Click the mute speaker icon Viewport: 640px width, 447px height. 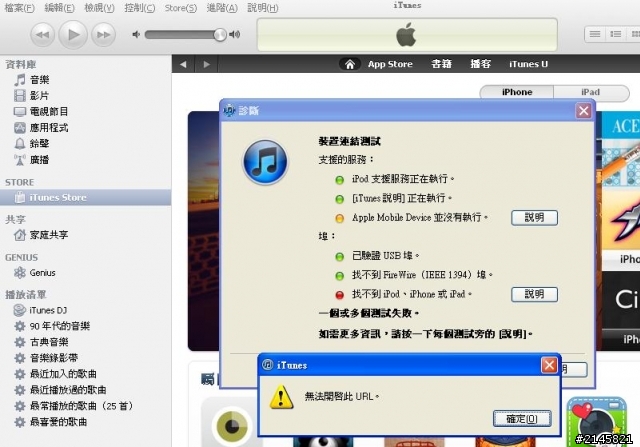click(136, 35)
